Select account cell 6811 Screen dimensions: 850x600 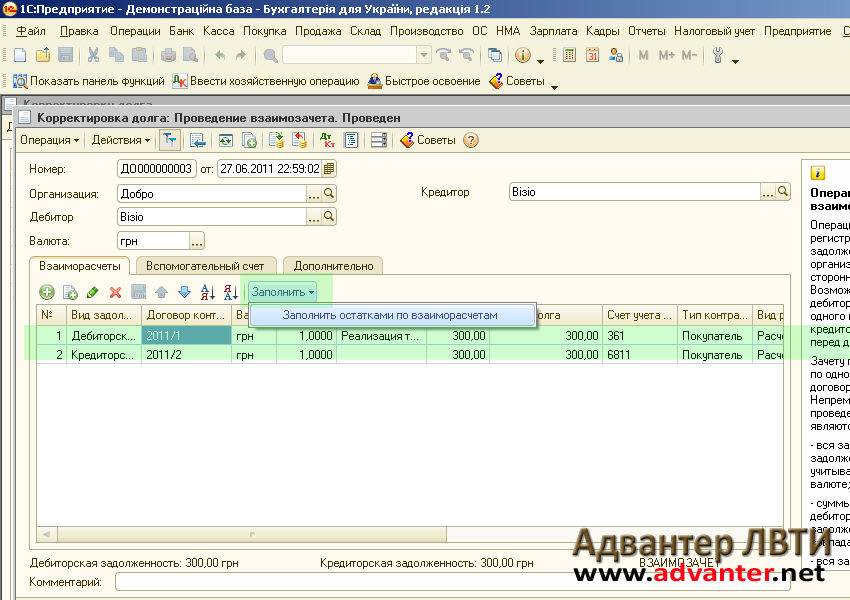(x=640, y=355)
